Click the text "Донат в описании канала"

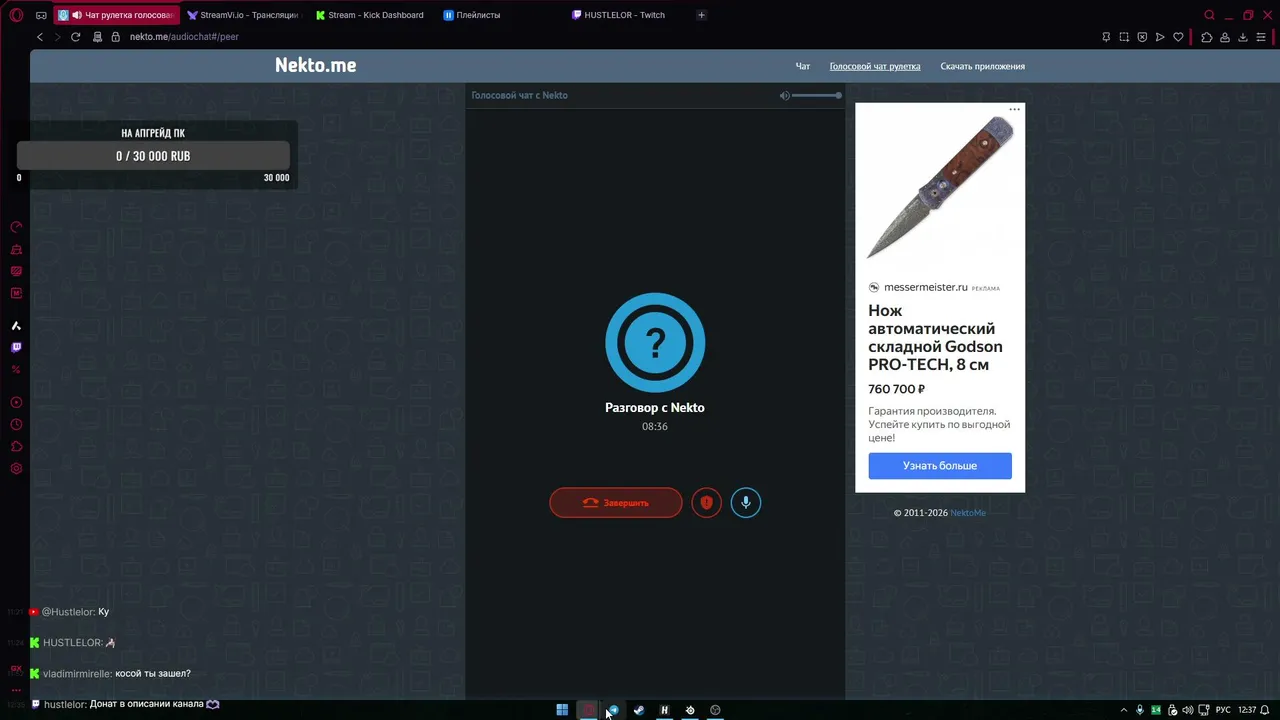click(146, 704)
